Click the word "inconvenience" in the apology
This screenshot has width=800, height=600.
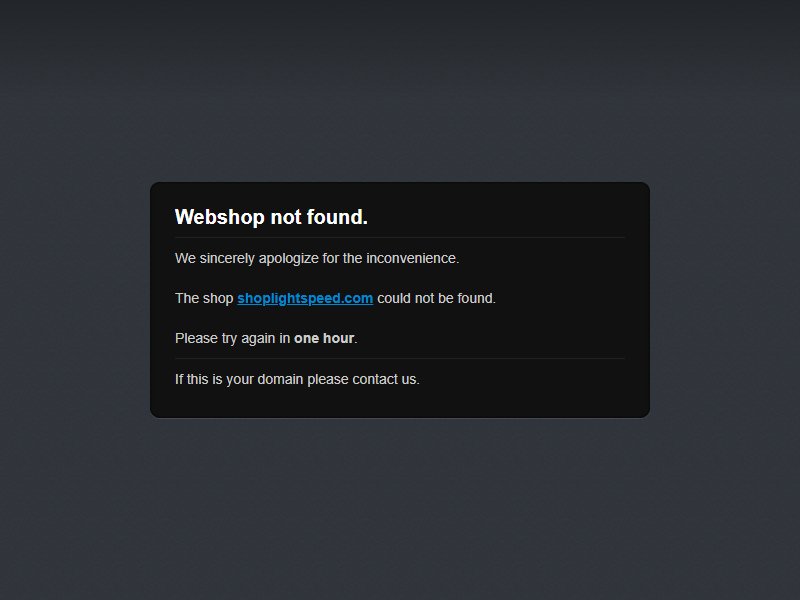click(x=411, y=259)
